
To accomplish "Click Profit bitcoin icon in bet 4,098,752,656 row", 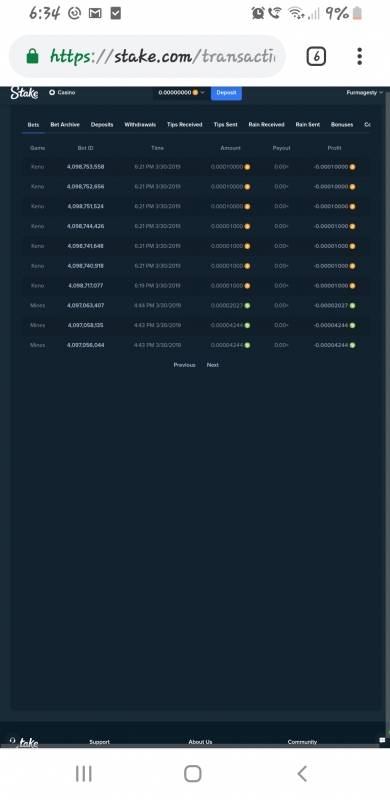I will coord(352,187).
